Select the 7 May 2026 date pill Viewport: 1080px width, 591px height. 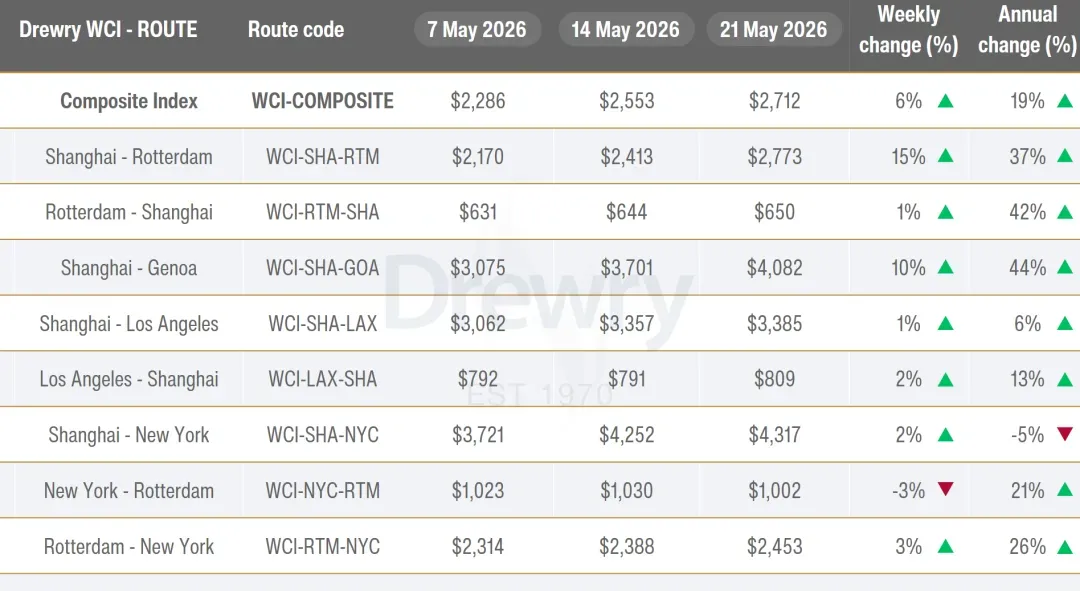[477, 30]
